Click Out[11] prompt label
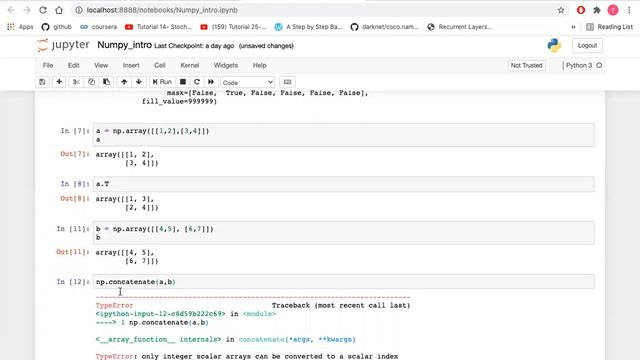 pyautogui.click(x=73, y=252)
